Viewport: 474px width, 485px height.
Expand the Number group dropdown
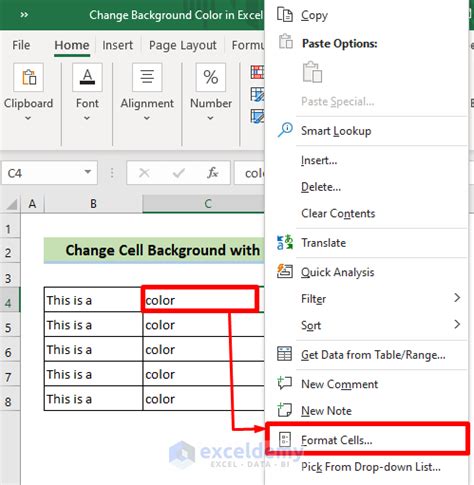(x=210, y=118)
